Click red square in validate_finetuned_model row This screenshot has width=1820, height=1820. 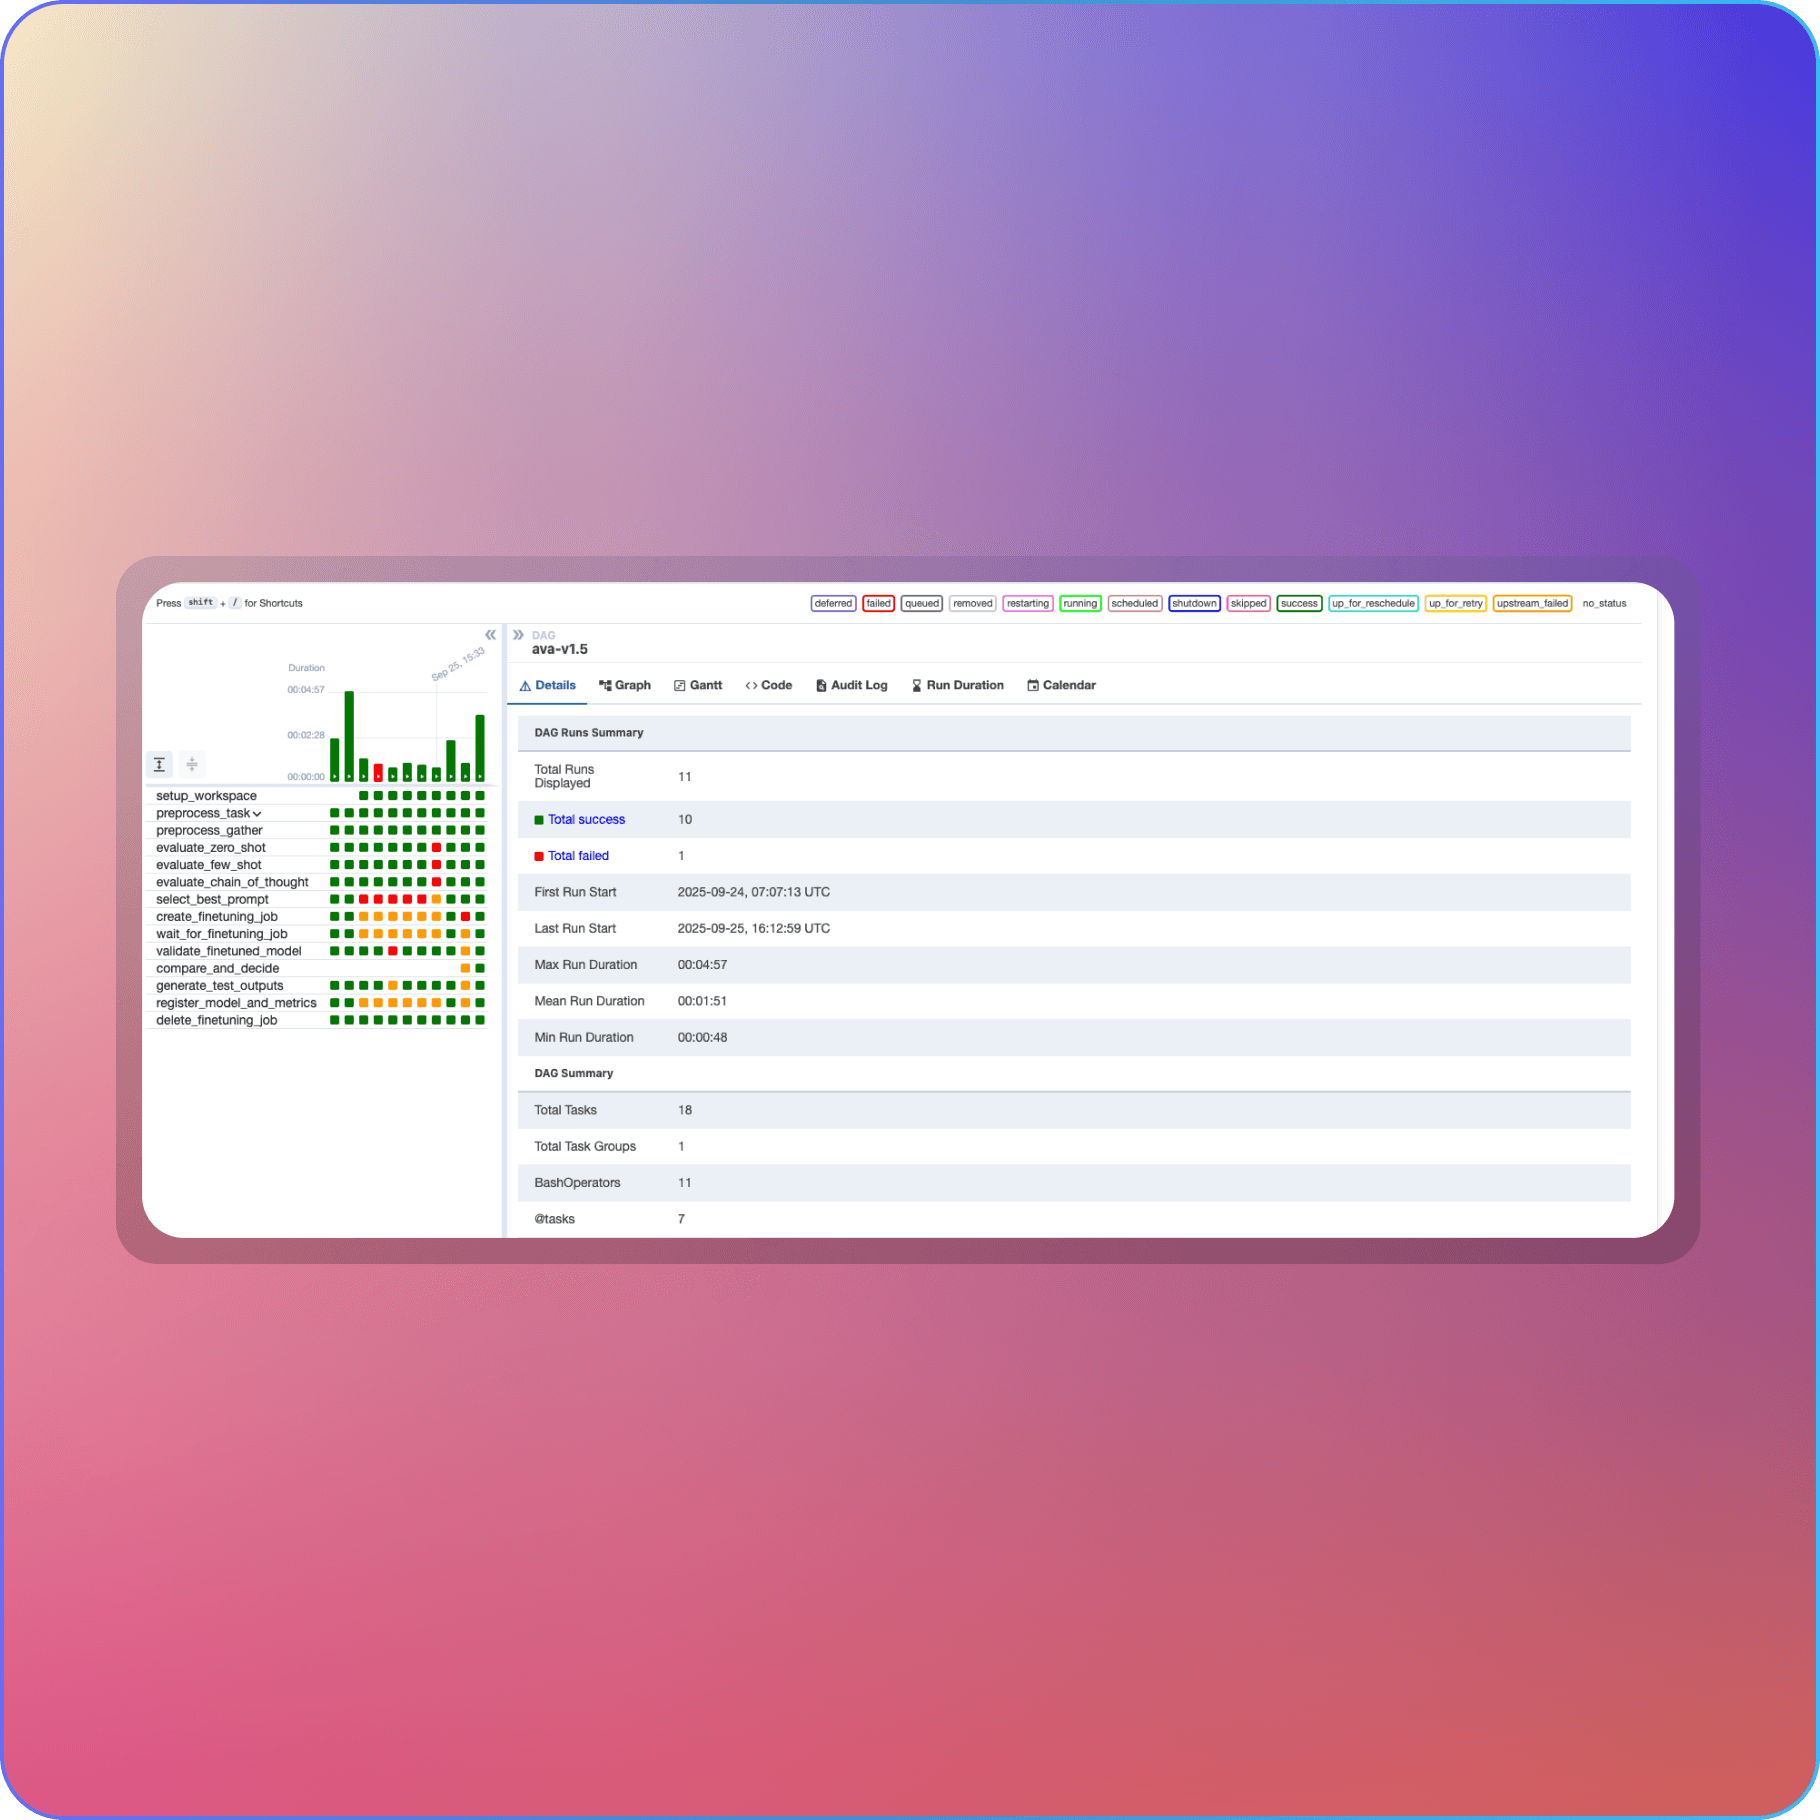[x=393, y=951]
